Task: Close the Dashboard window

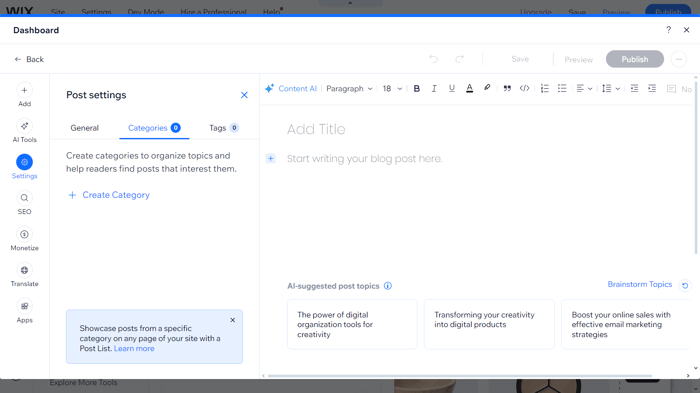Action: [686, 30]
